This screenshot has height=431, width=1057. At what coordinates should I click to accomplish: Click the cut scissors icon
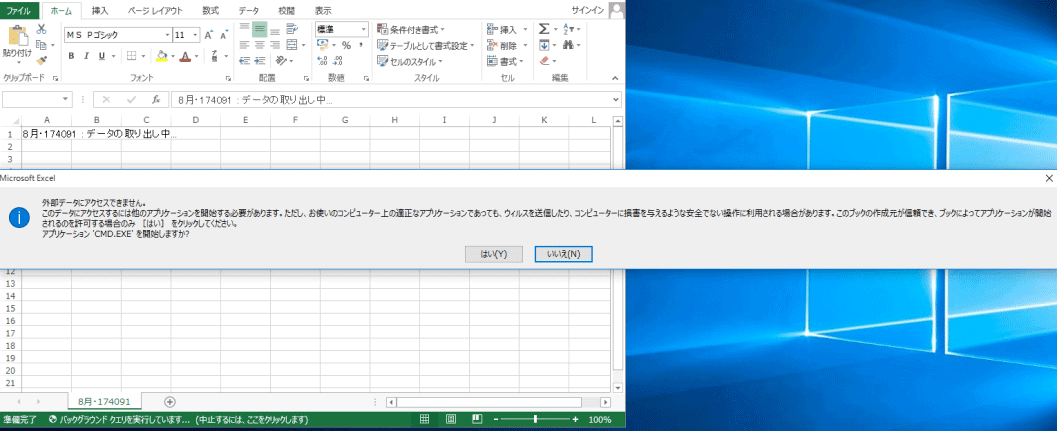click(x=42, y=30)
